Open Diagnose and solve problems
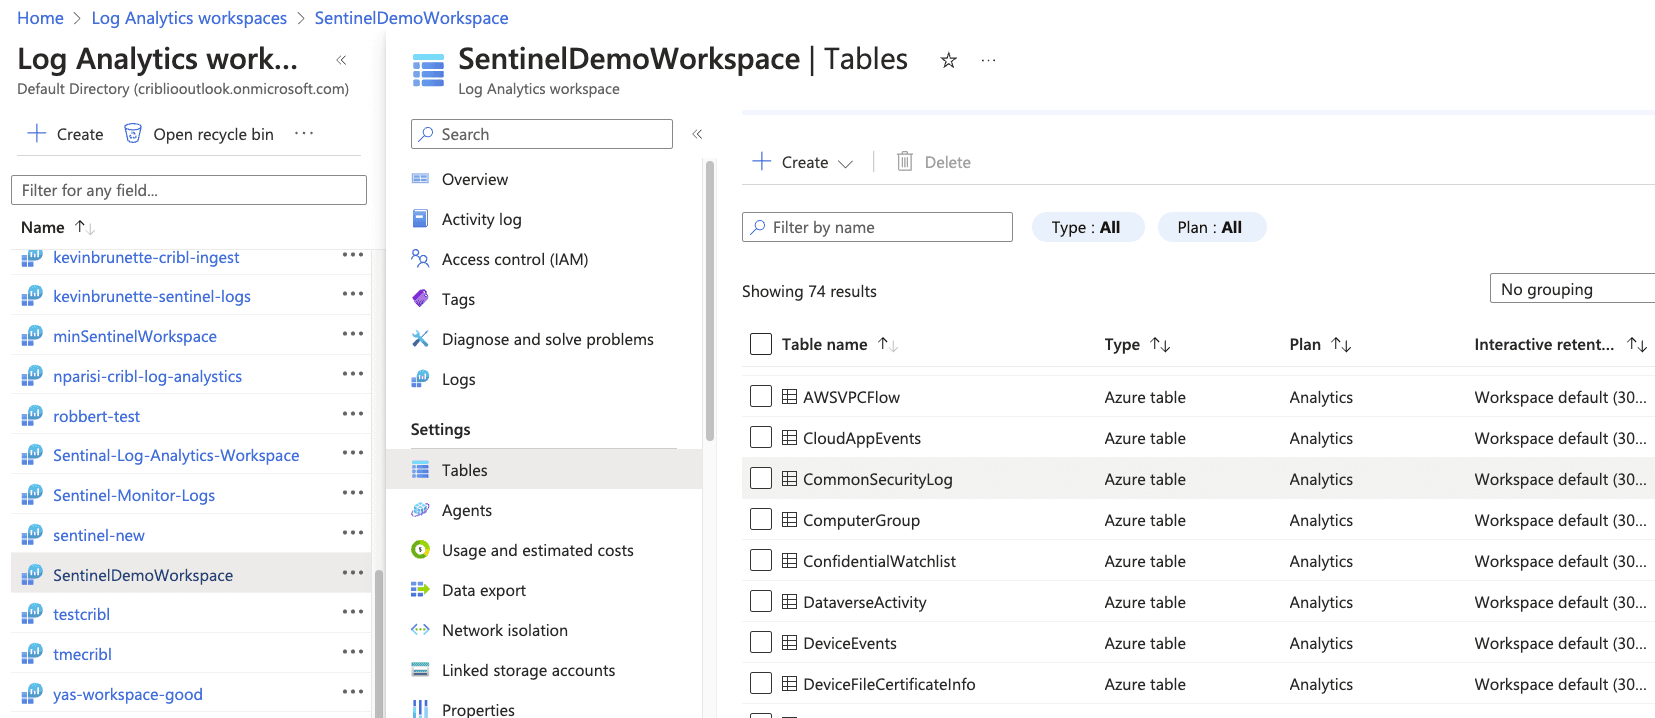Viewport: 1655px width, 718px height. pyautogui.click(x=547, y=340)
